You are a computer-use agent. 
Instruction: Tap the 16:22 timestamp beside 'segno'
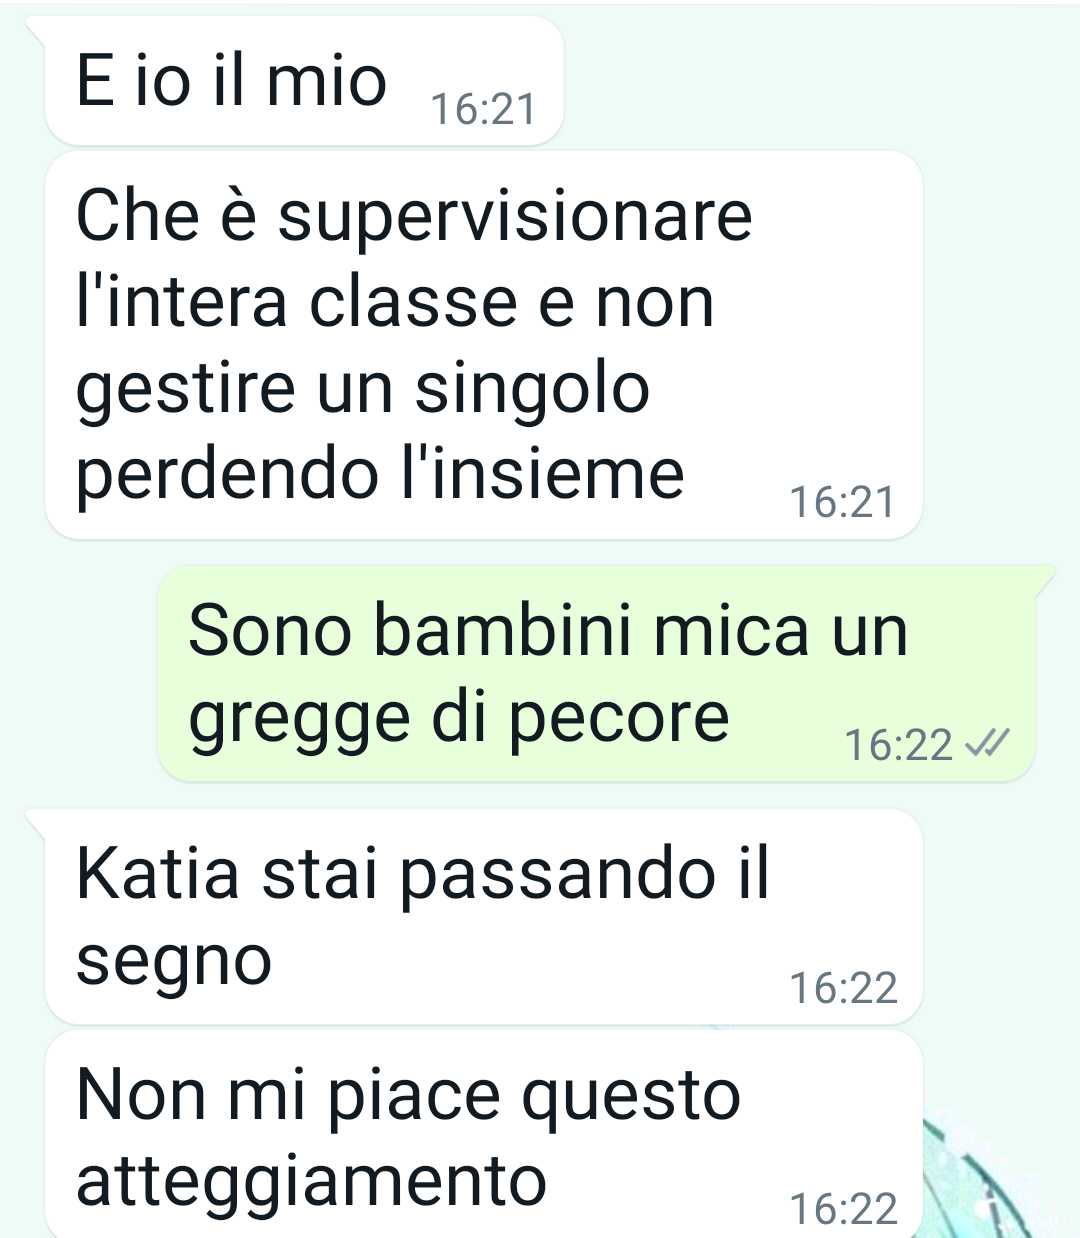pos(843,988)
